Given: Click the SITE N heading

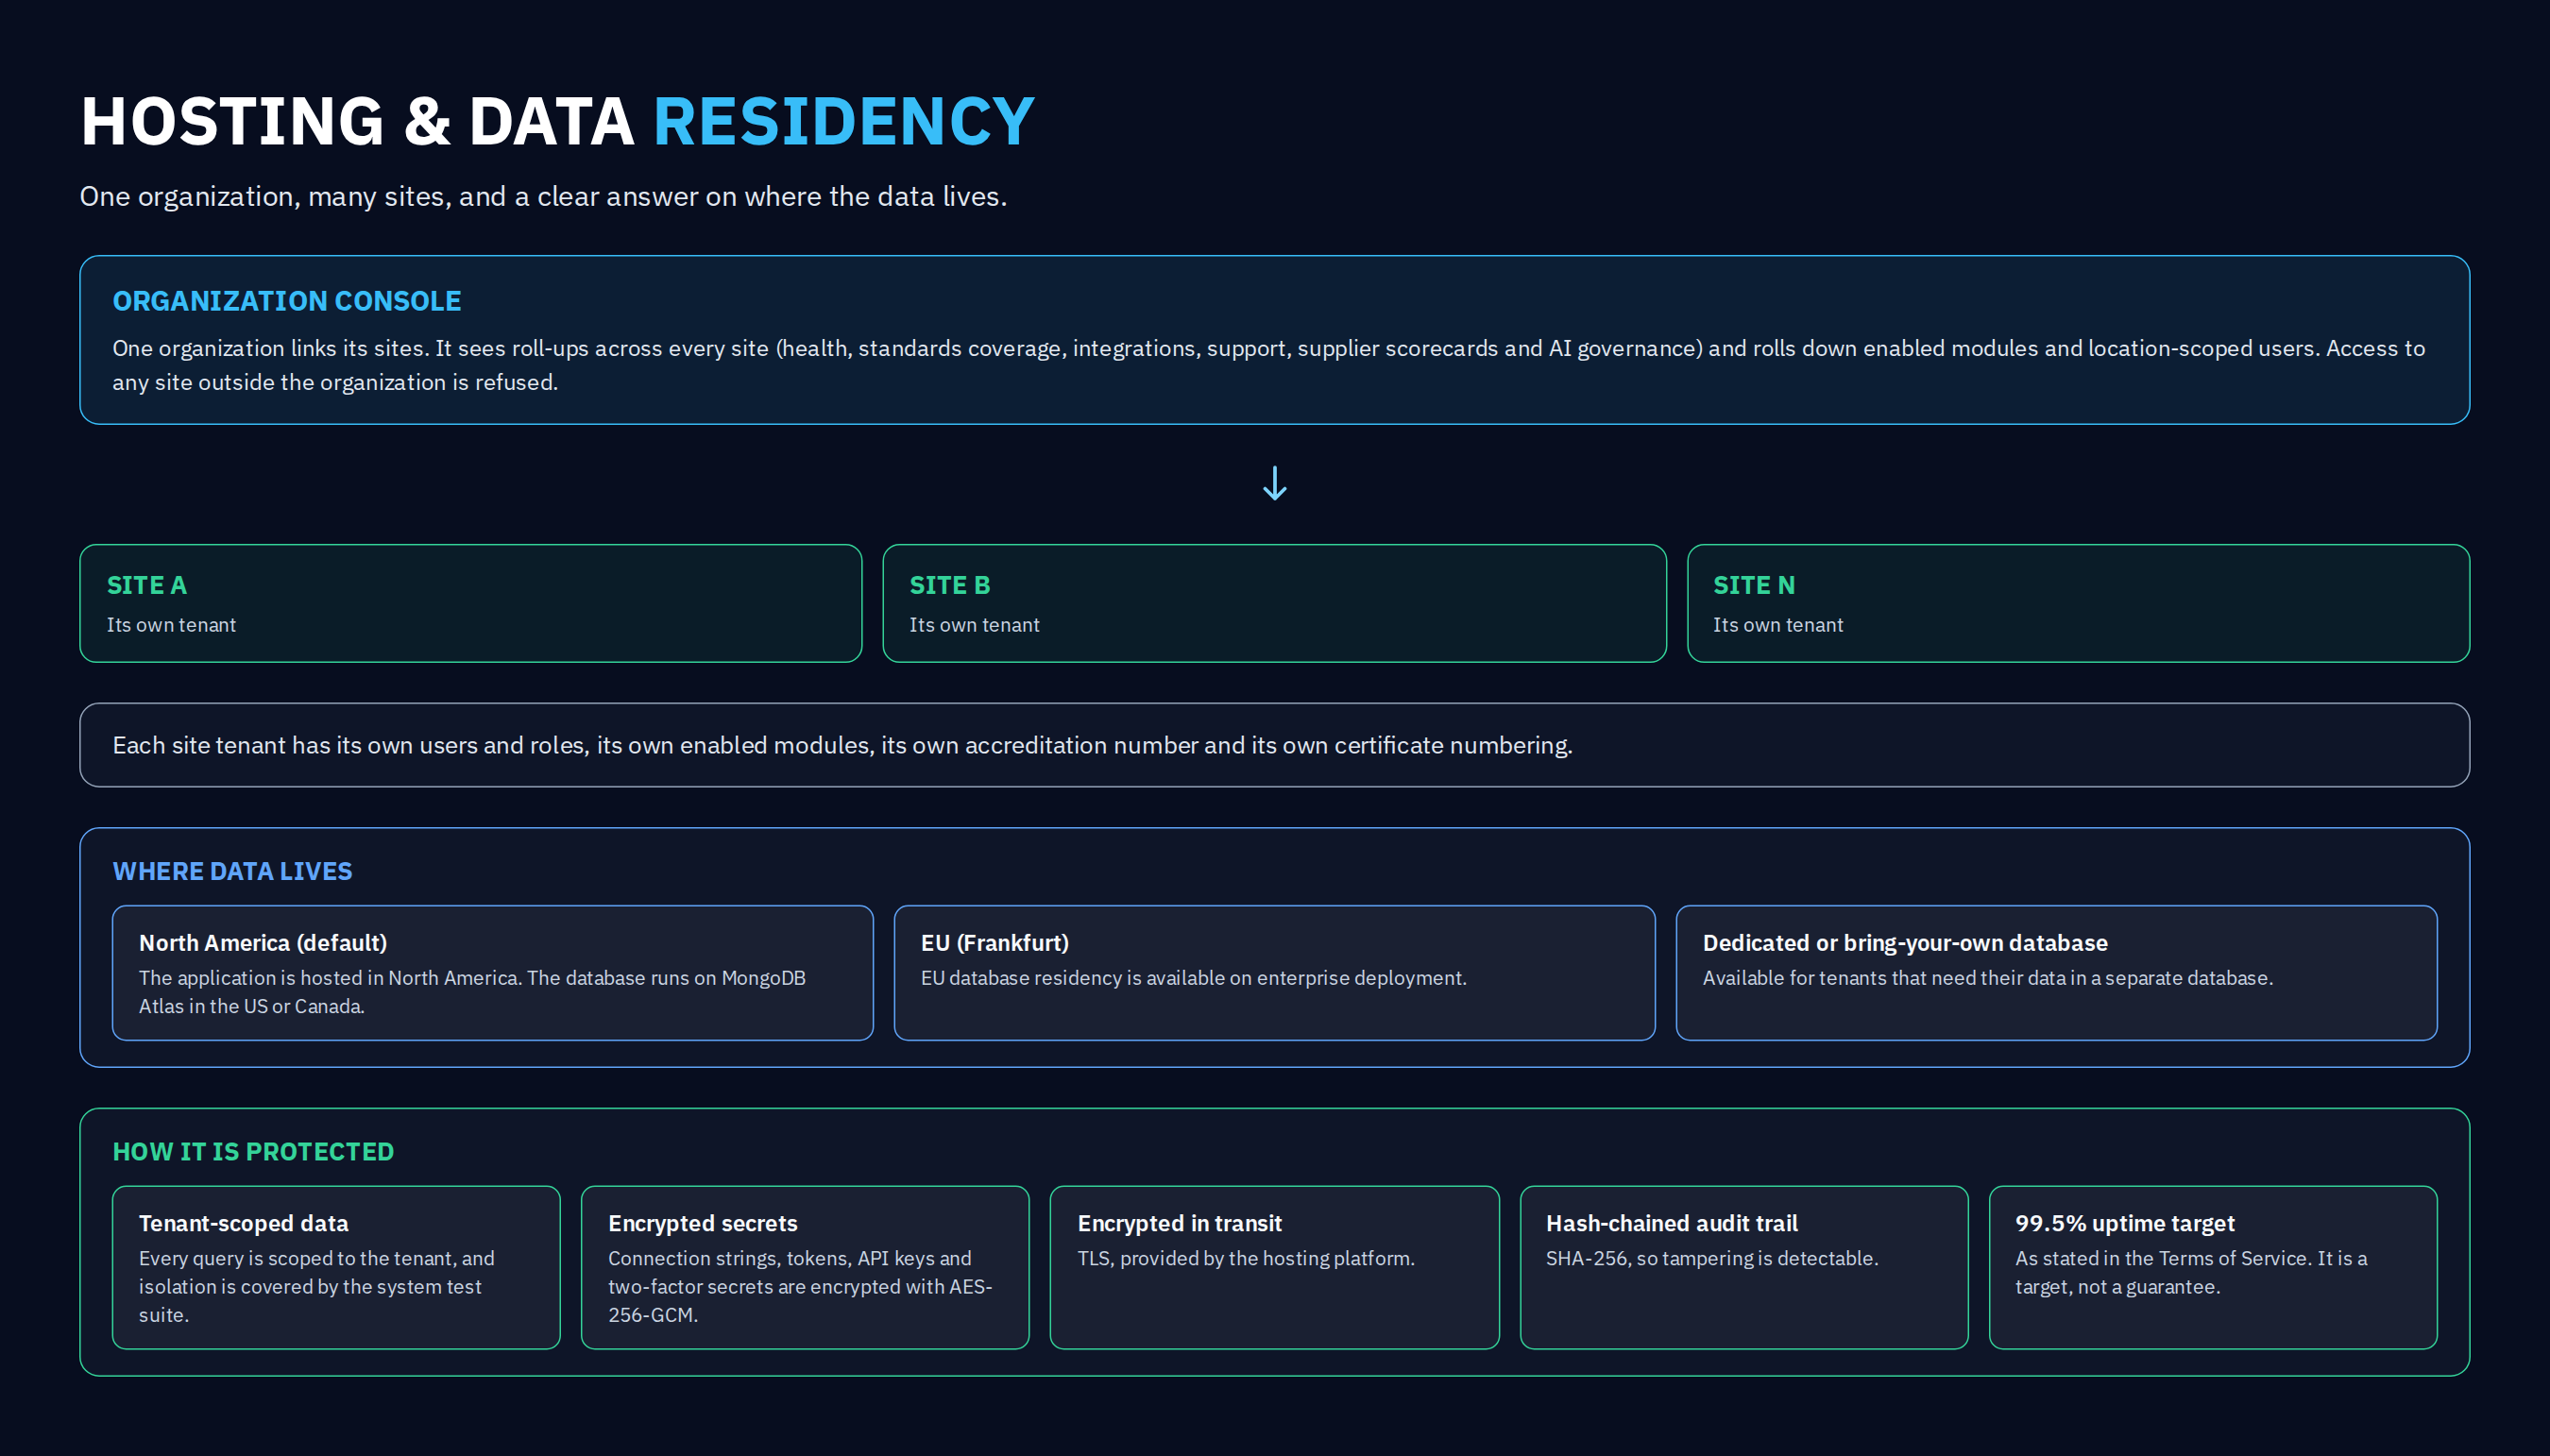Looking at the screenshot, I should pos(1753,585).
